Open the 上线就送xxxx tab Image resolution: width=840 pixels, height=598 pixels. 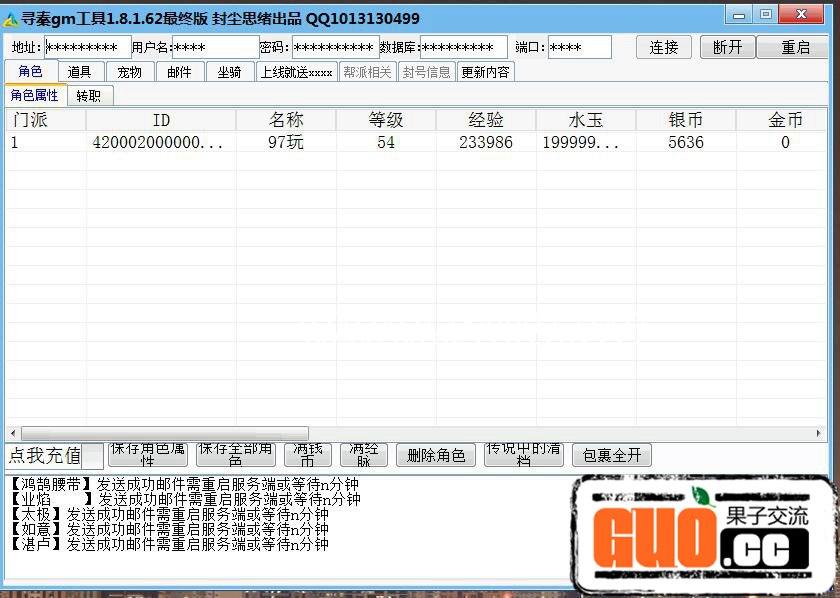pyautogui.click(x=297, y=72)
